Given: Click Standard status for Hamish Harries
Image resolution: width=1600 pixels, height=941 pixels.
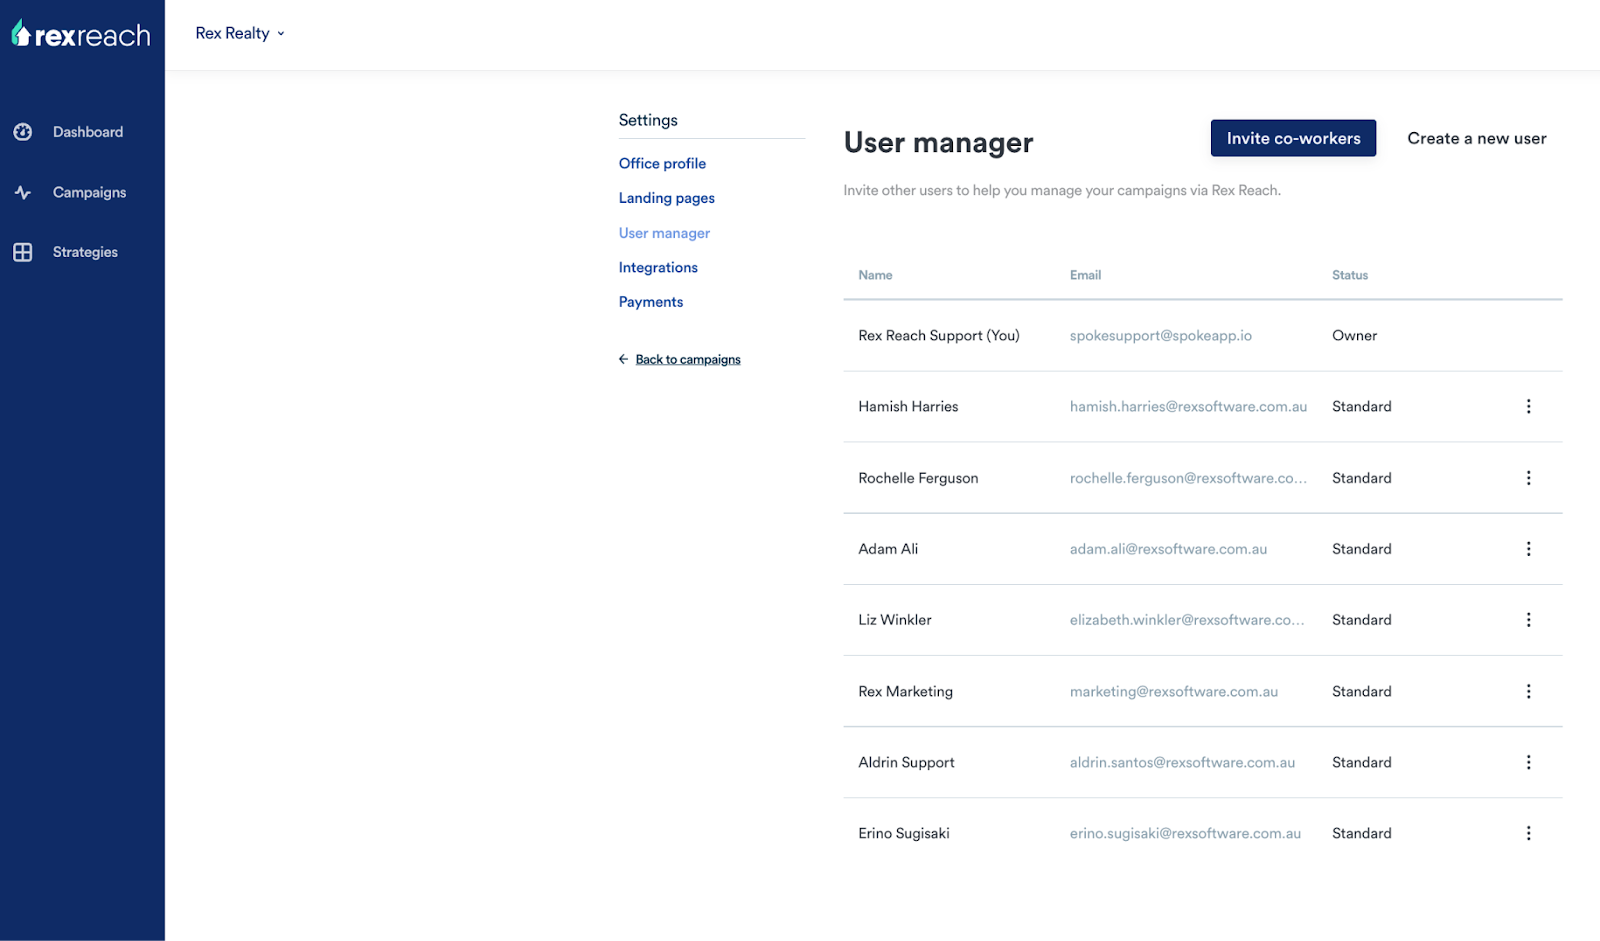Looking at the screenshot, I should click(1361, 406).
